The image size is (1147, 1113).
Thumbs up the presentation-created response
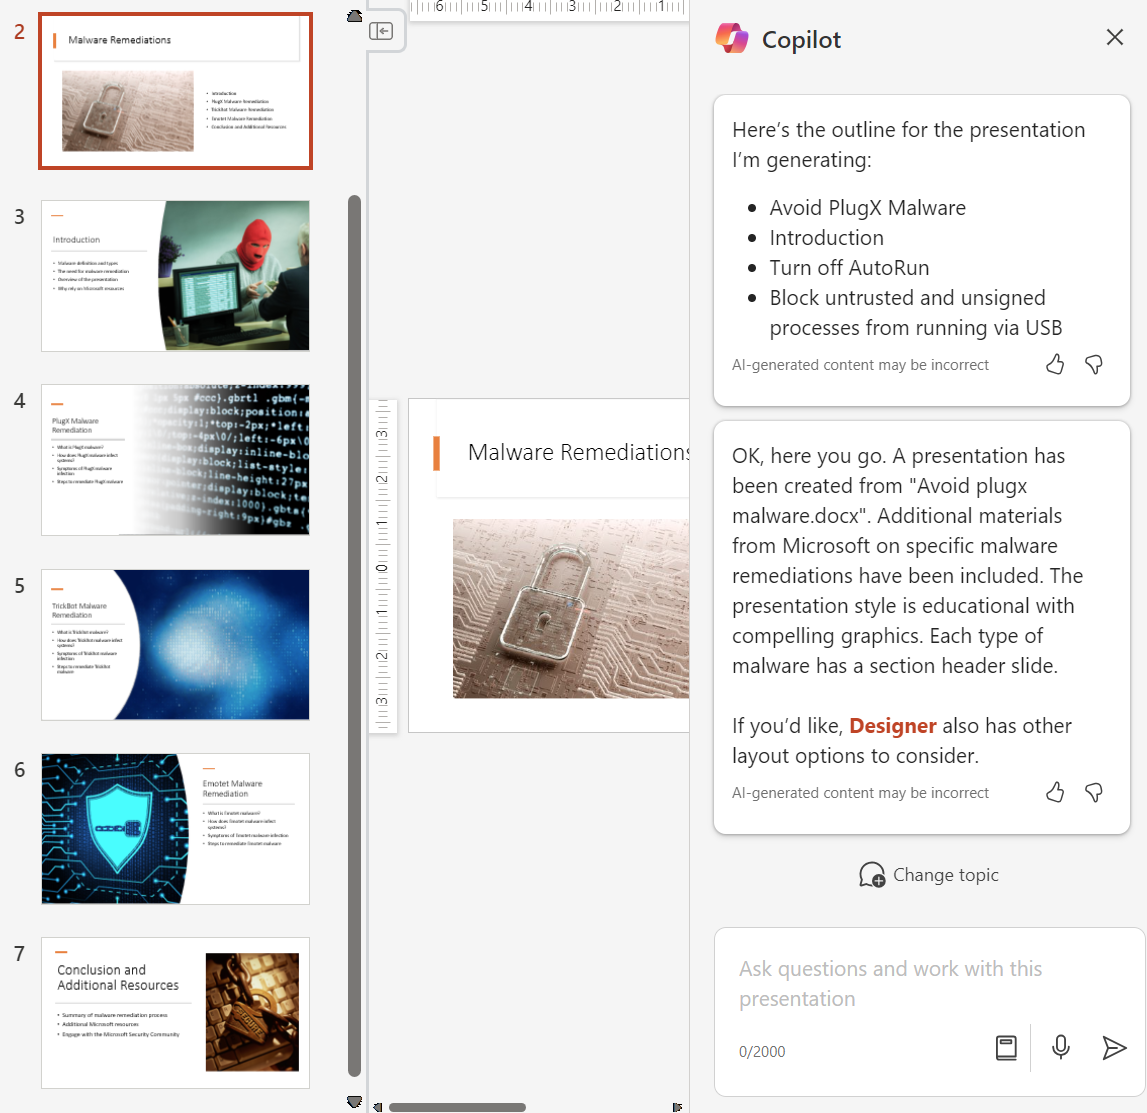click(1054, 792)
